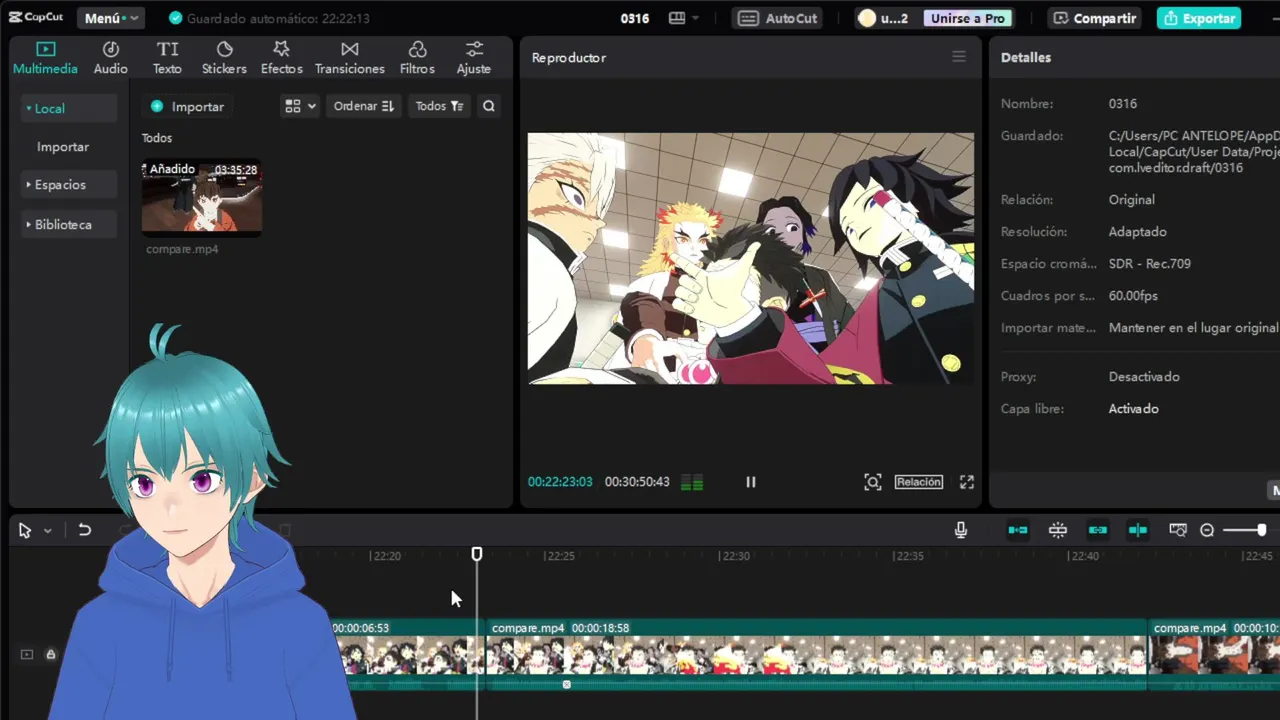
Task: Click the undo arrow icon
Action: pos(85,530)
